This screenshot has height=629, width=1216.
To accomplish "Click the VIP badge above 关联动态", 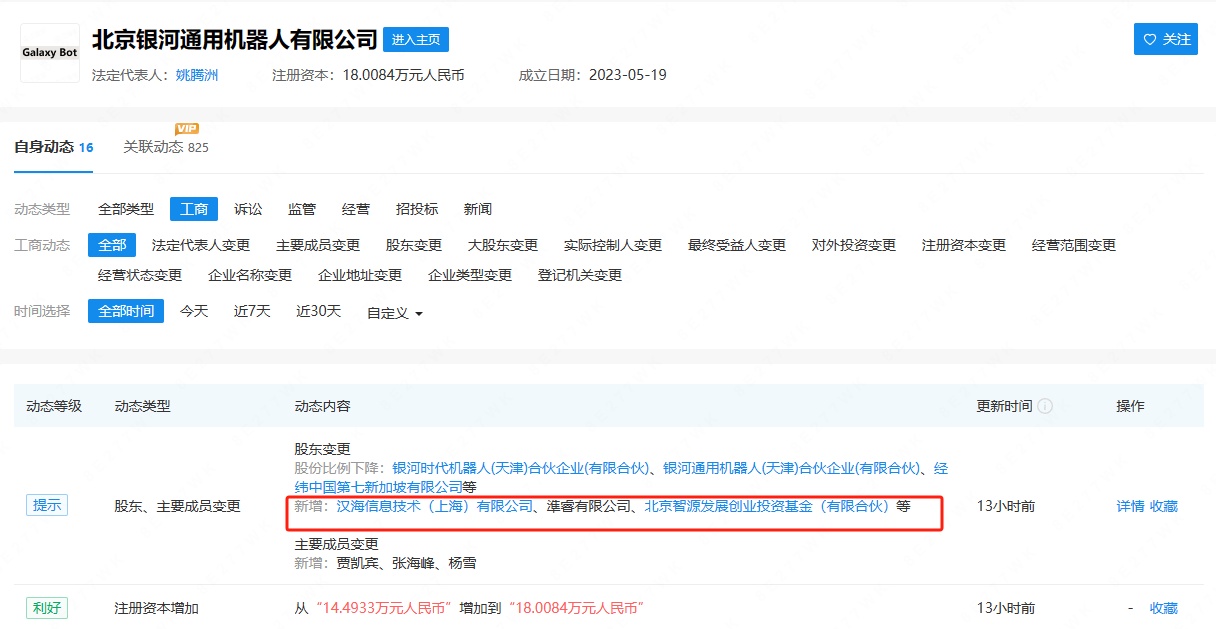I will pos(187,128).
